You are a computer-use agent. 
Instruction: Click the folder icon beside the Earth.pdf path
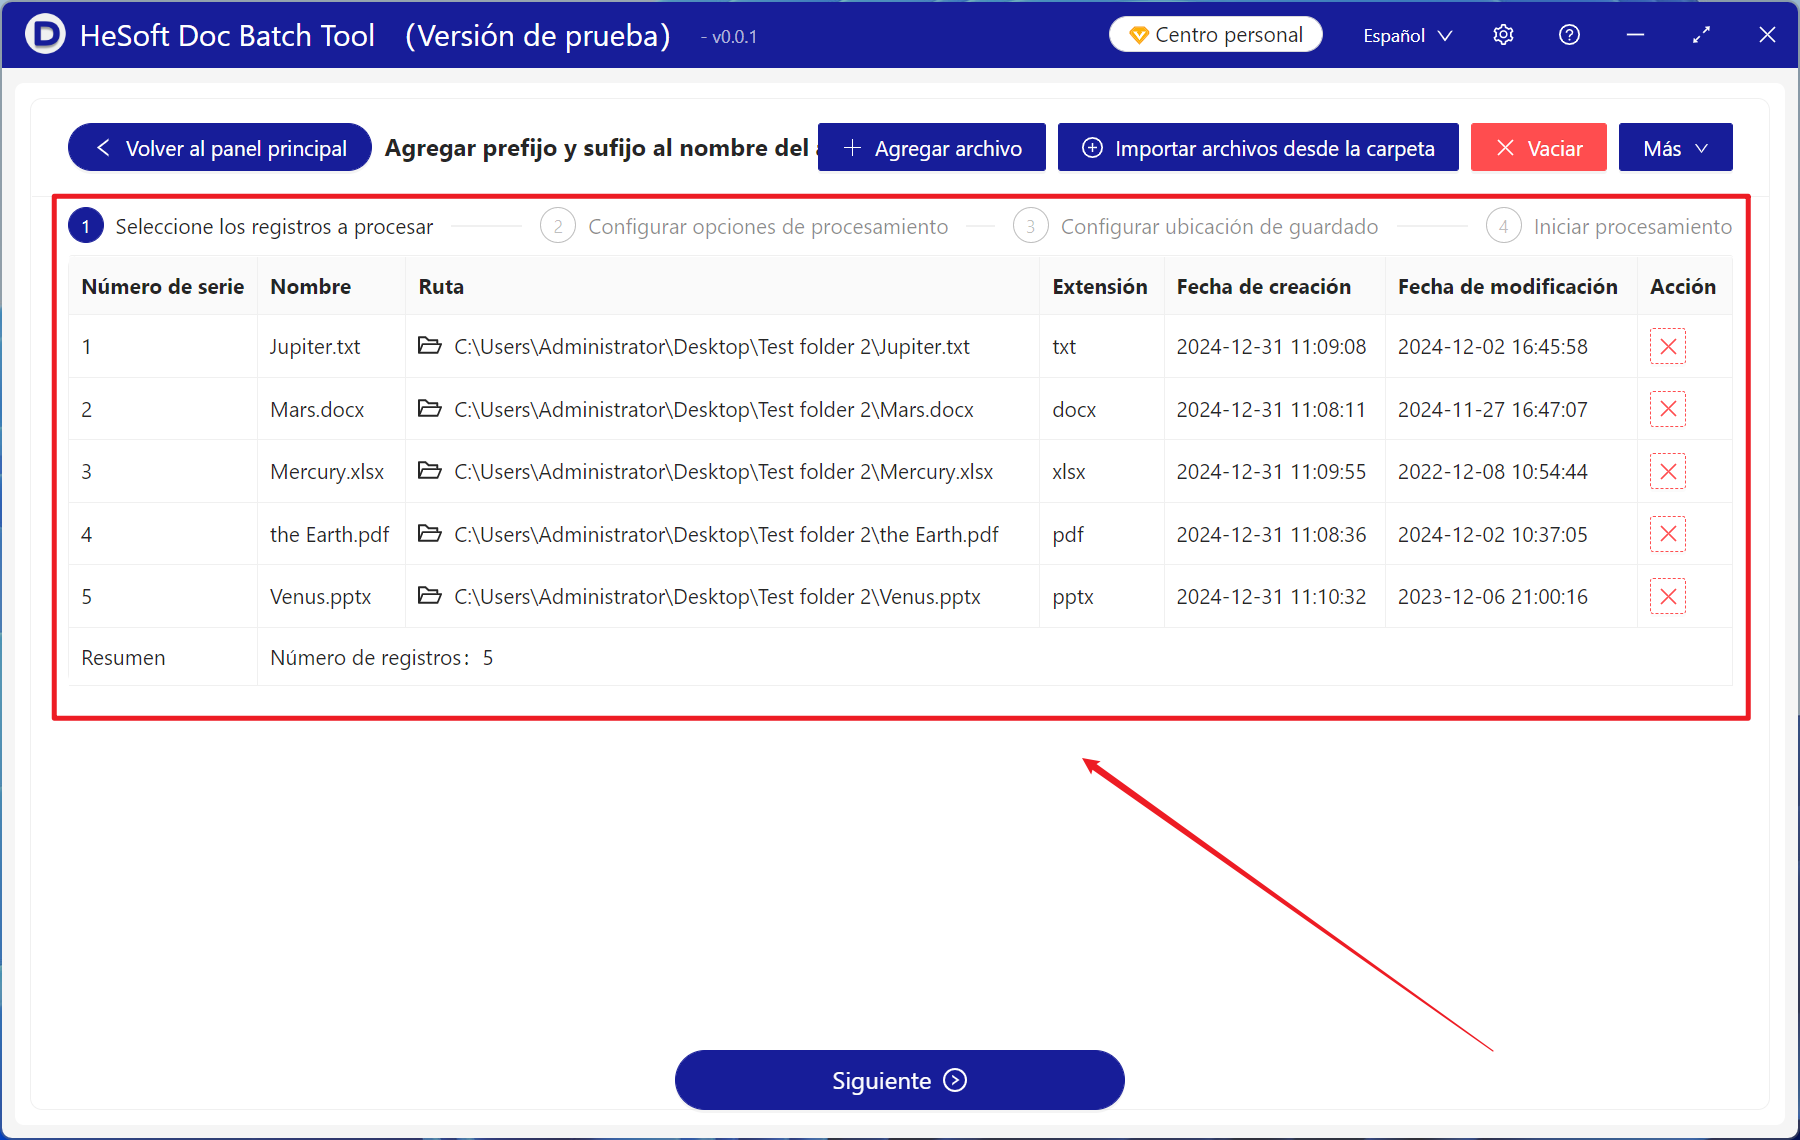[430, 534]
